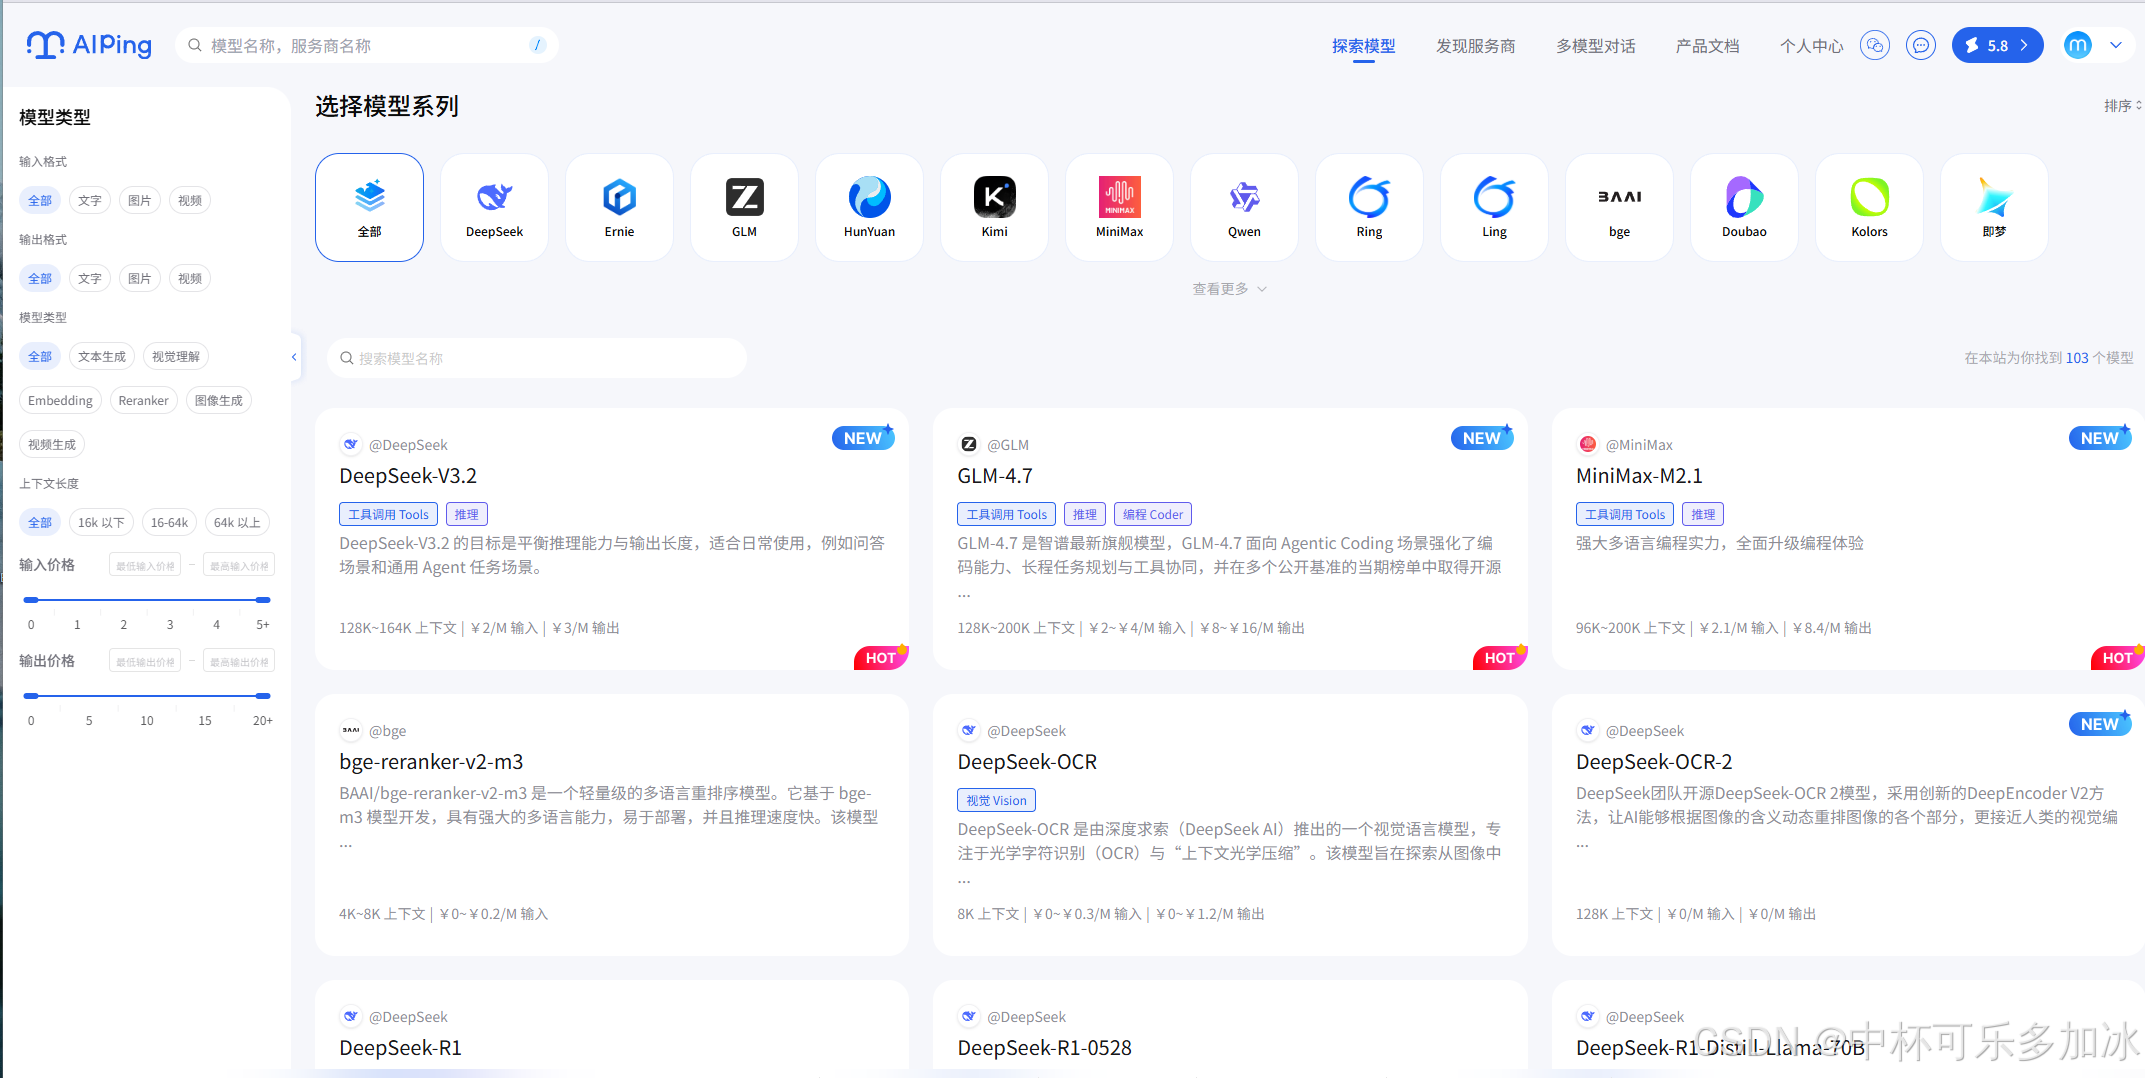The height and width of the screenshot is (1078, 2145).
Task: Select the Kolors model series icon
Action: click(x=1868, y=205)
